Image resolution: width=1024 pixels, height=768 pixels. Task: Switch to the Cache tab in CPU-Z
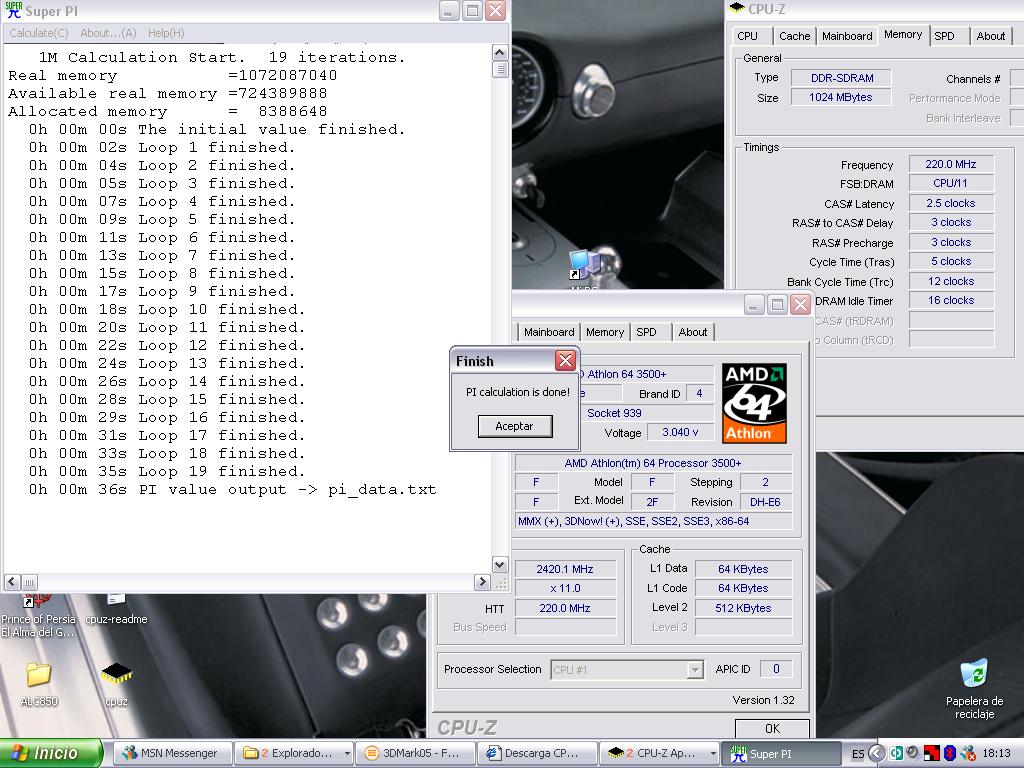[x=794, y=36]
